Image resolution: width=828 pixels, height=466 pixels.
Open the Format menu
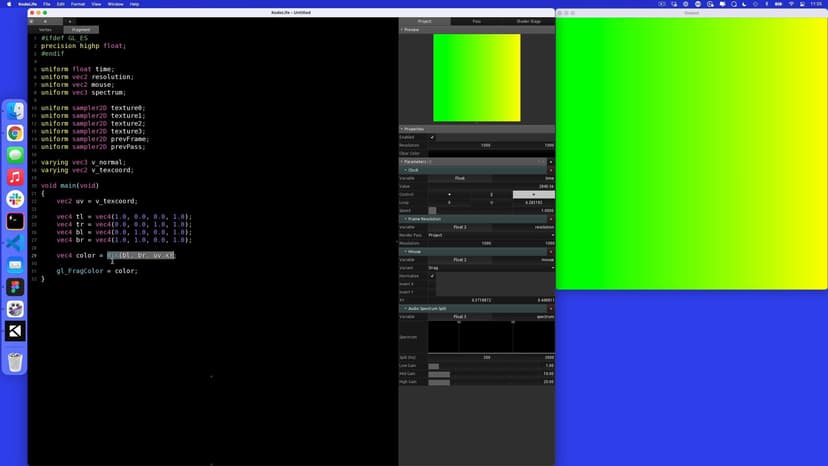tap(78, 4)
